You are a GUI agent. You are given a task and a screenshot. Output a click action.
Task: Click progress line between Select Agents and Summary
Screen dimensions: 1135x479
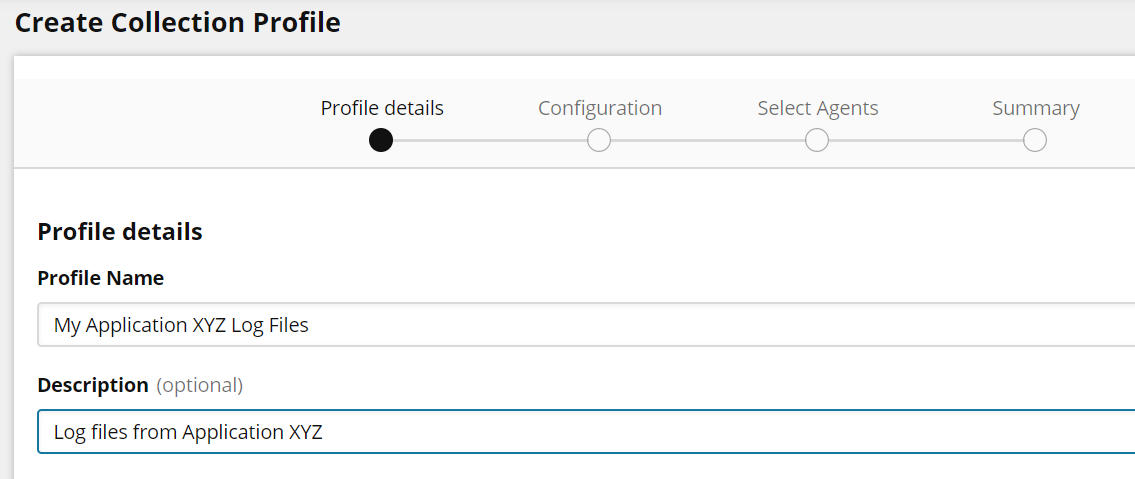(926, 140)
